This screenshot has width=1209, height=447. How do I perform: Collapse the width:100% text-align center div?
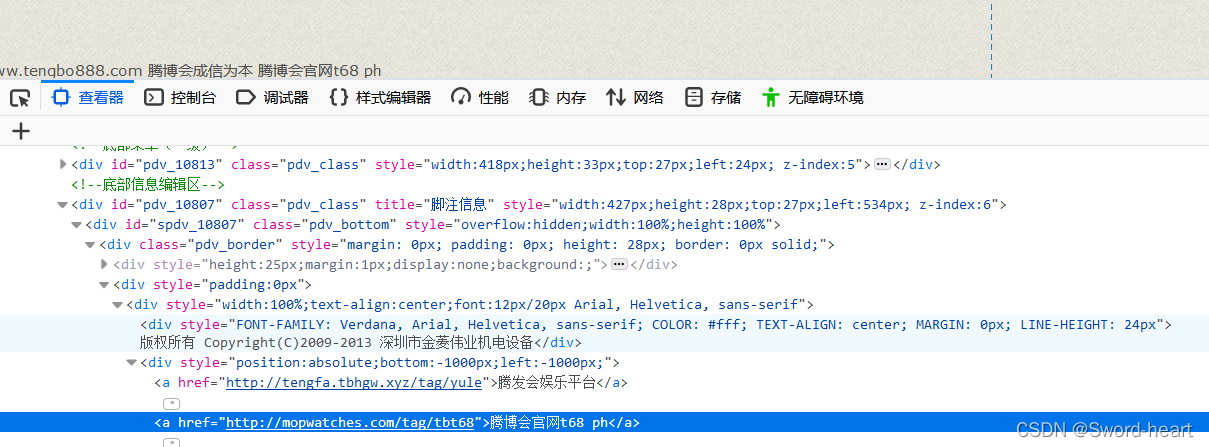(x=119, y=304)
